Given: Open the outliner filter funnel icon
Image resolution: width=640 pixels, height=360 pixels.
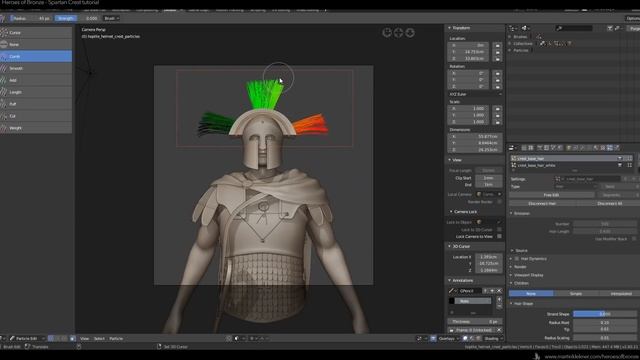Looking at the screenshot, I should tap(610, 28).
